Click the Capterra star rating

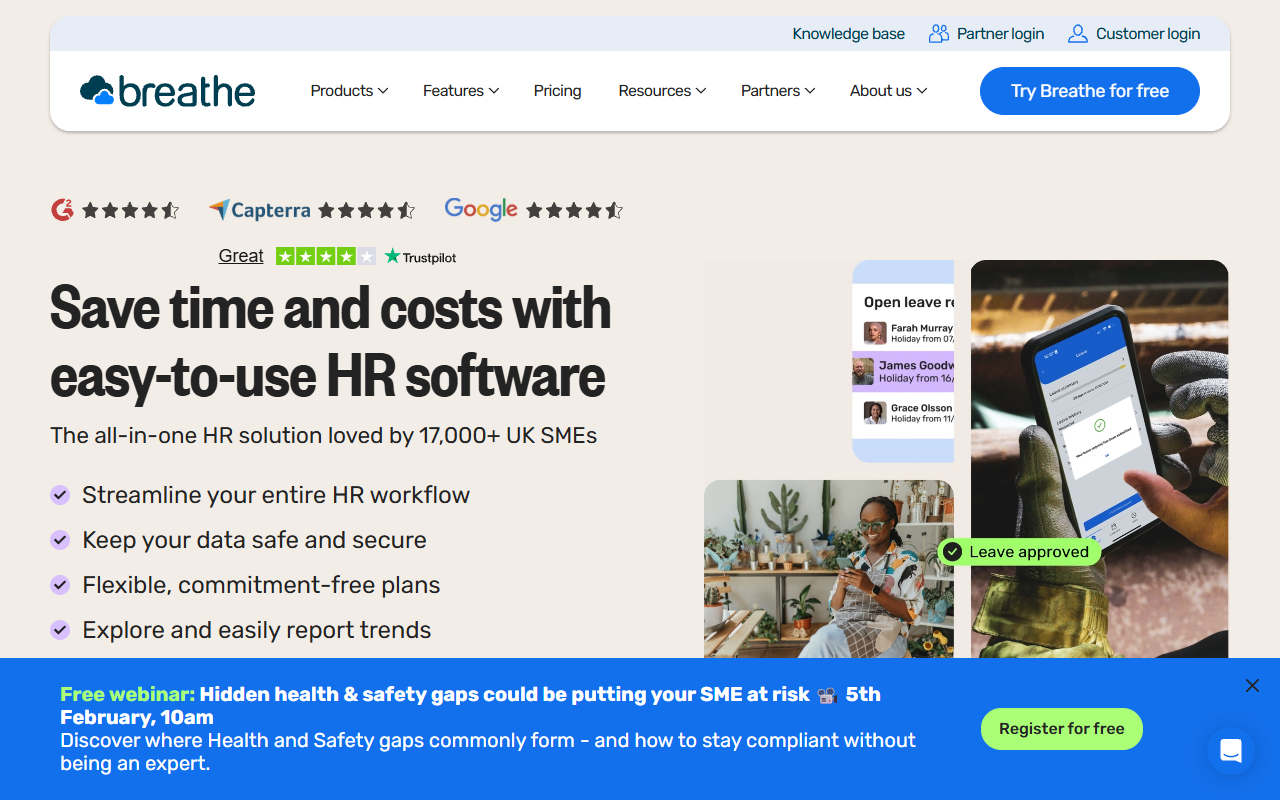(367, 210)
